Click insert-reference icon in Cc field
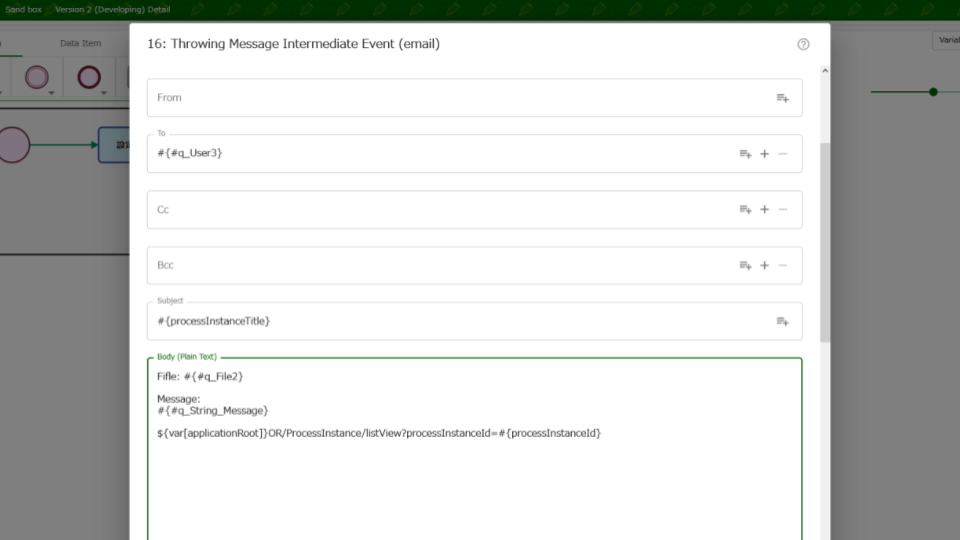Image resolution: width=960 pixels, height=540 pixels. click(745, 210)
